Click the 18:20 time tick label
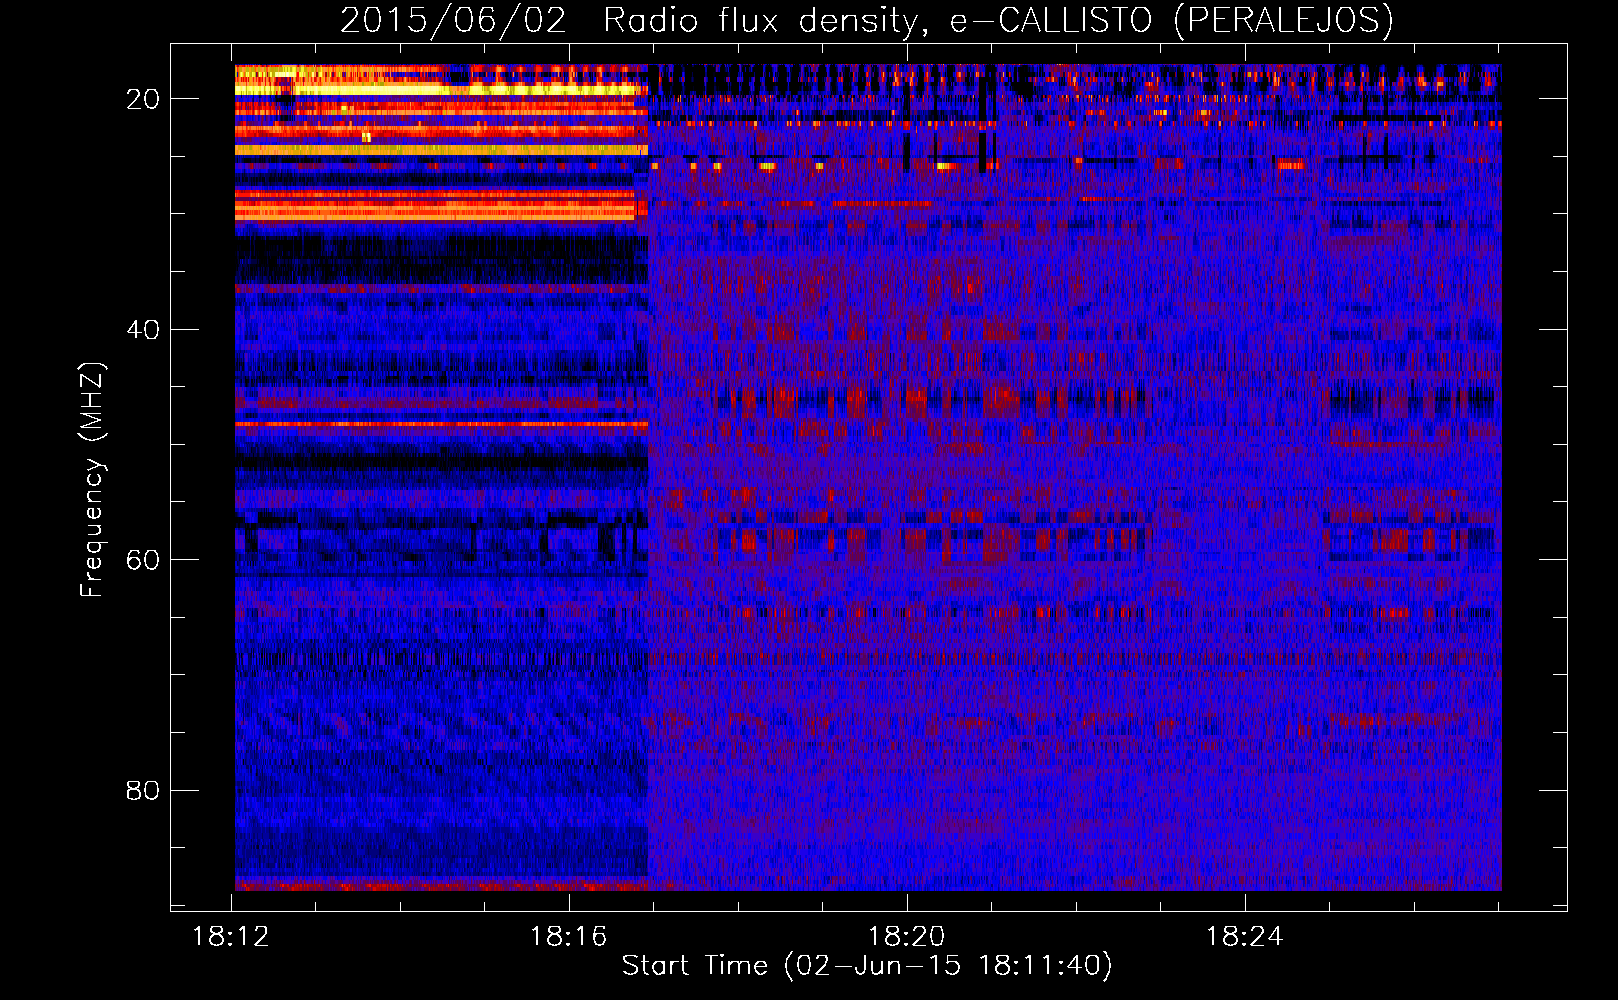Screen dimensions: 1618x1000 [907, 936]
